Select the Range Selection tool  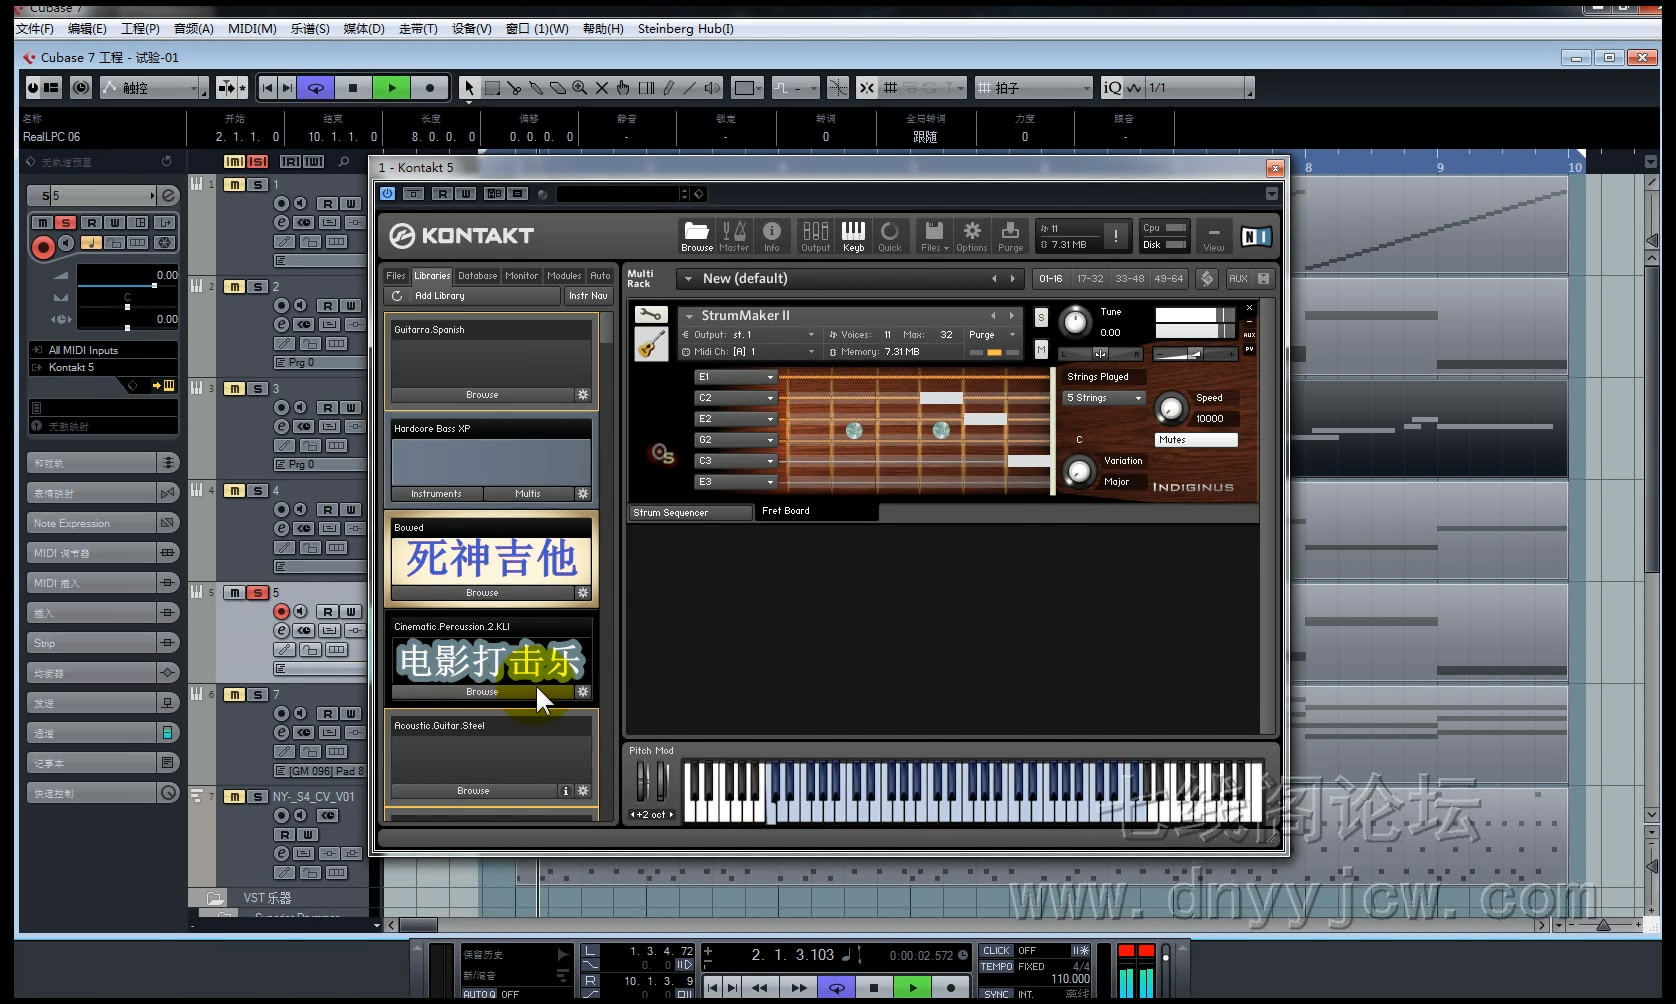[492, 88]
